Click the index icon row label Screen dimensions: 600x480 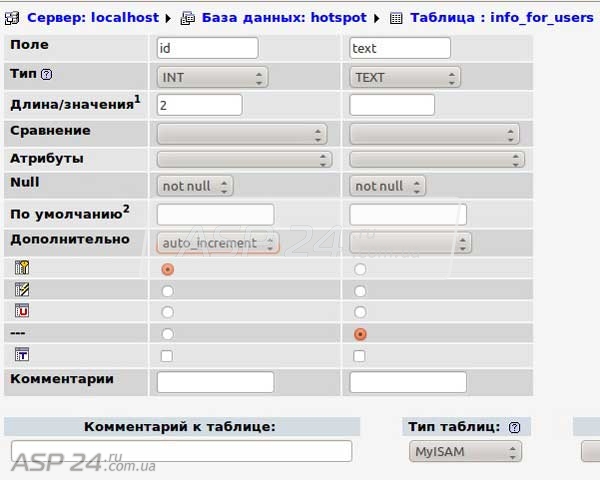22,290
